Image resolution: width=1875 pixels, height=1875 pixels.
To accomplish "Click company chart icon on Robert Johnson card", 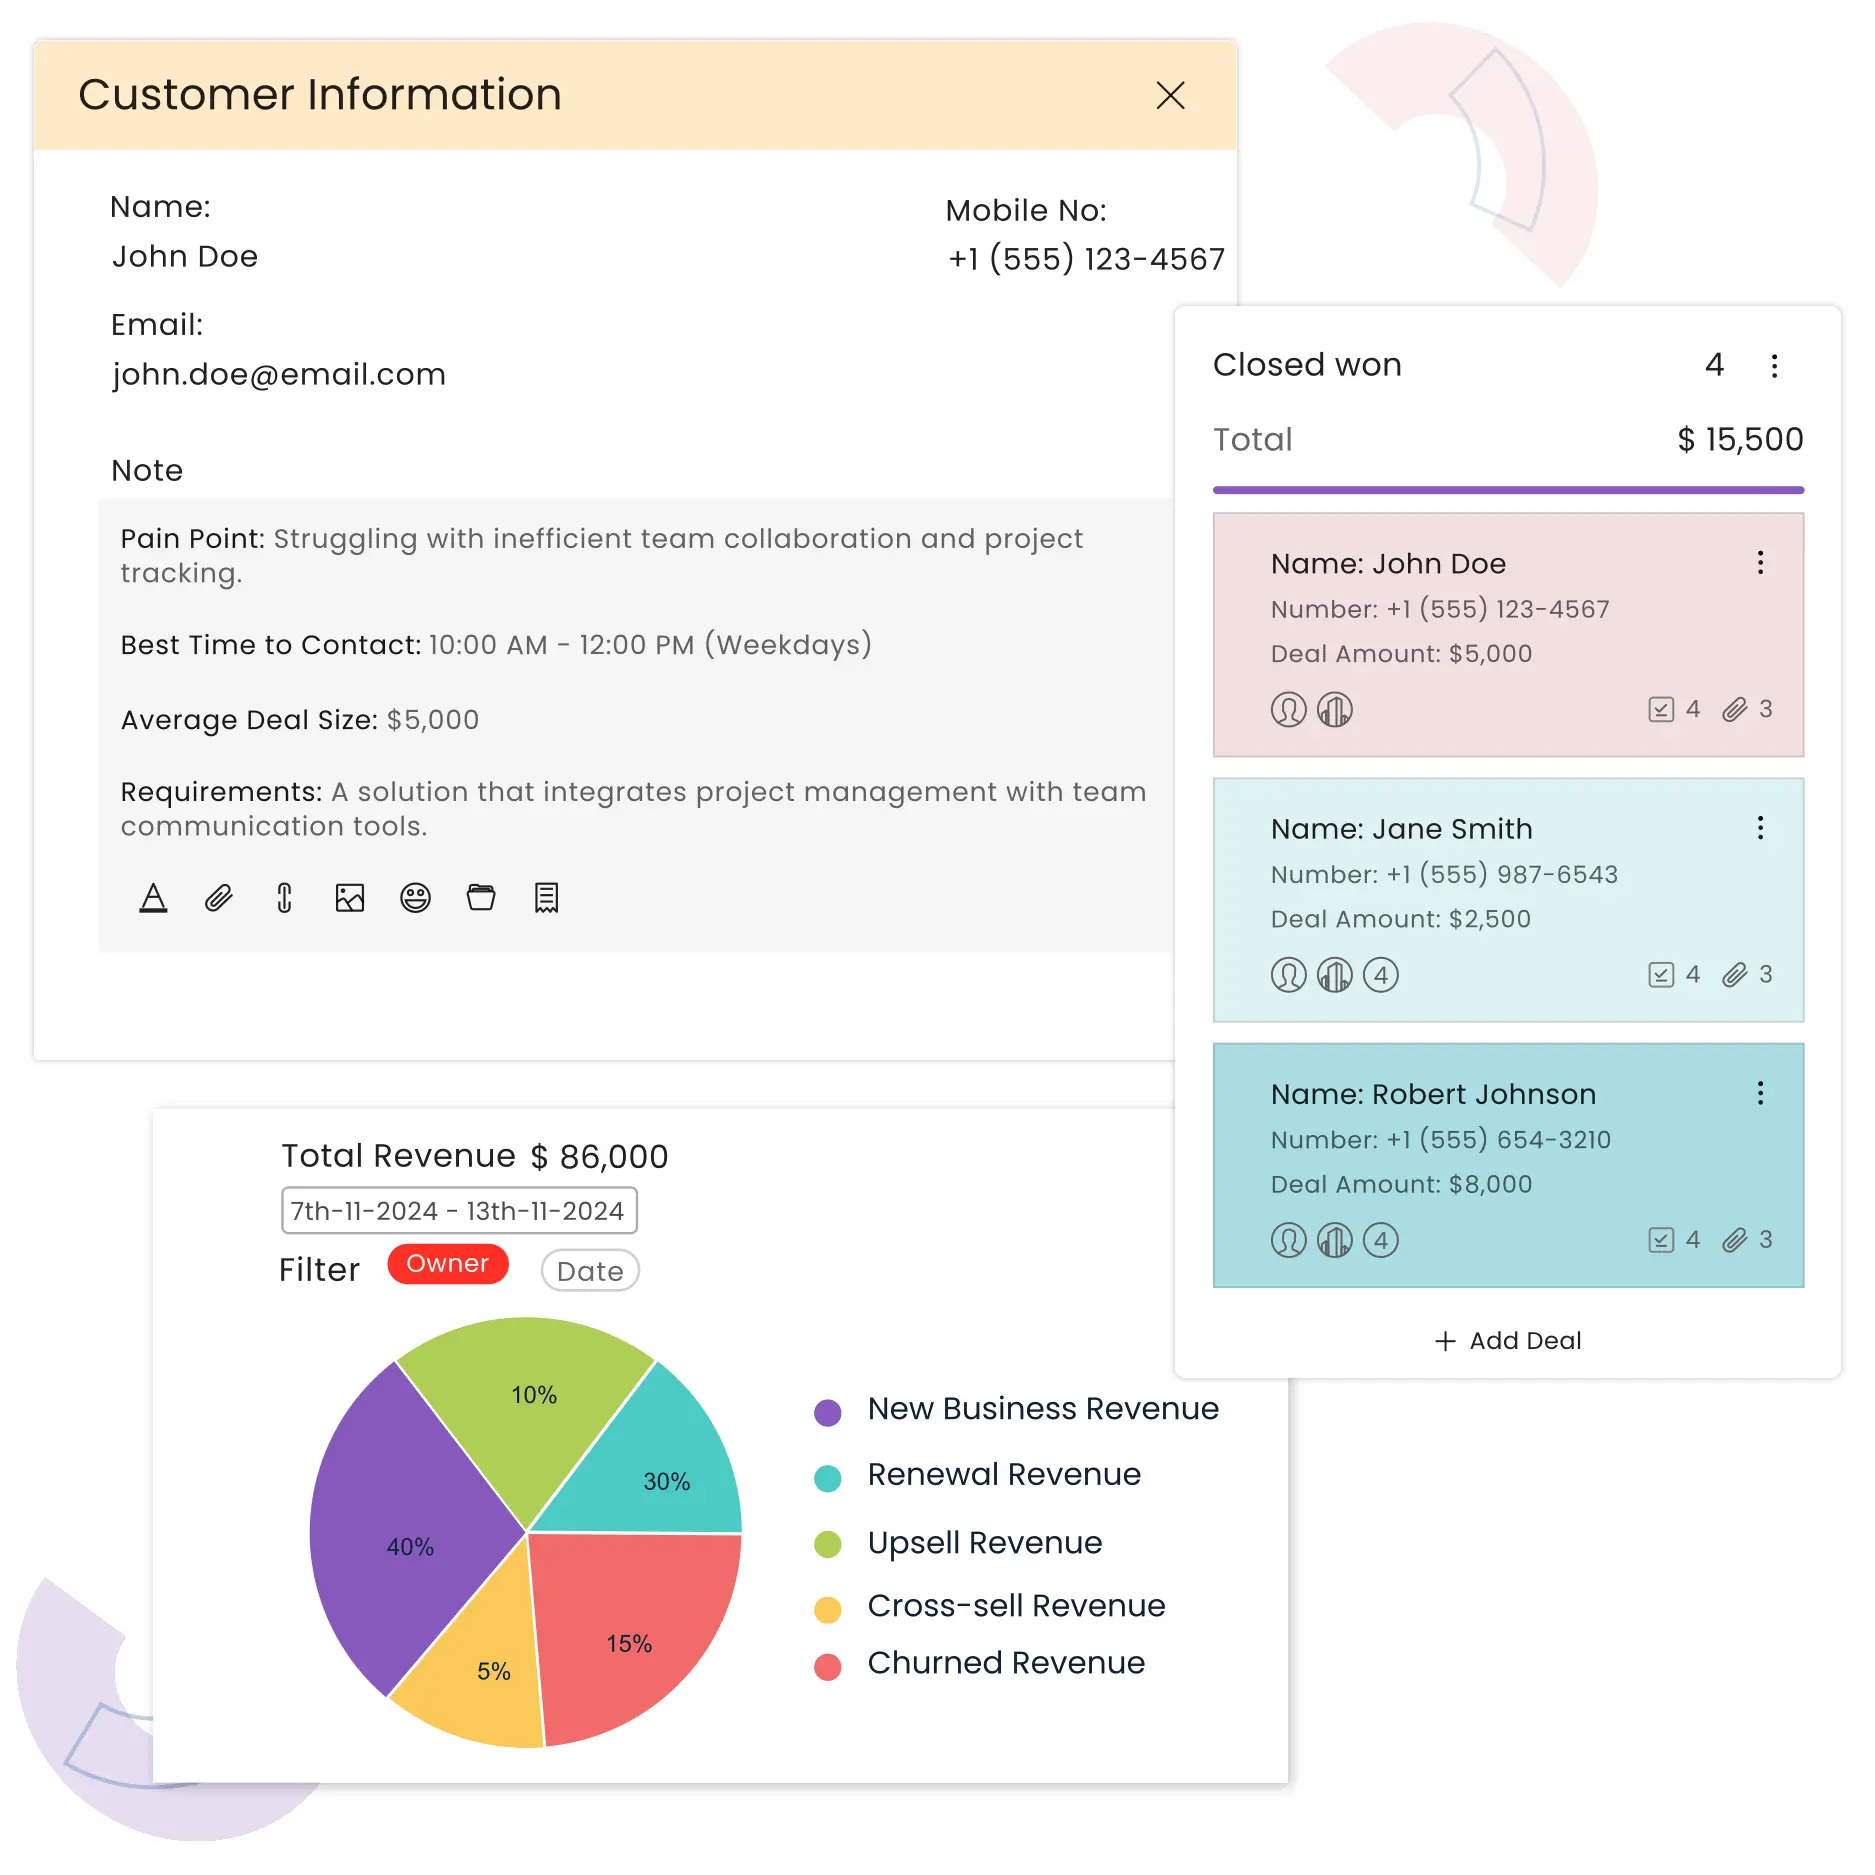I will 1335,1241.
